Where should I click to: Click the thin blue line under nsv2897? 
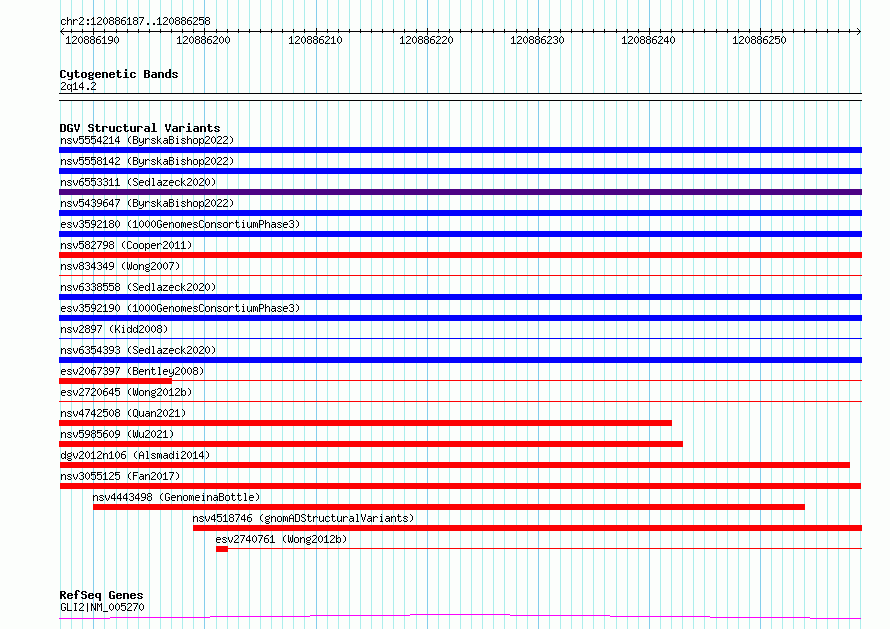[460, 339]
